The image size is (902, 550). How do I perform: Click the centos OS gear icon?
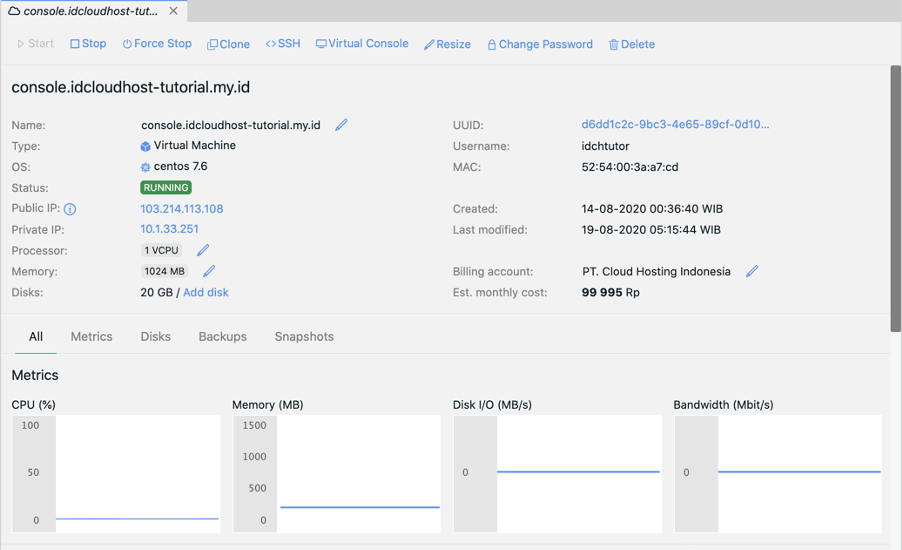click(x=145, y=167)
